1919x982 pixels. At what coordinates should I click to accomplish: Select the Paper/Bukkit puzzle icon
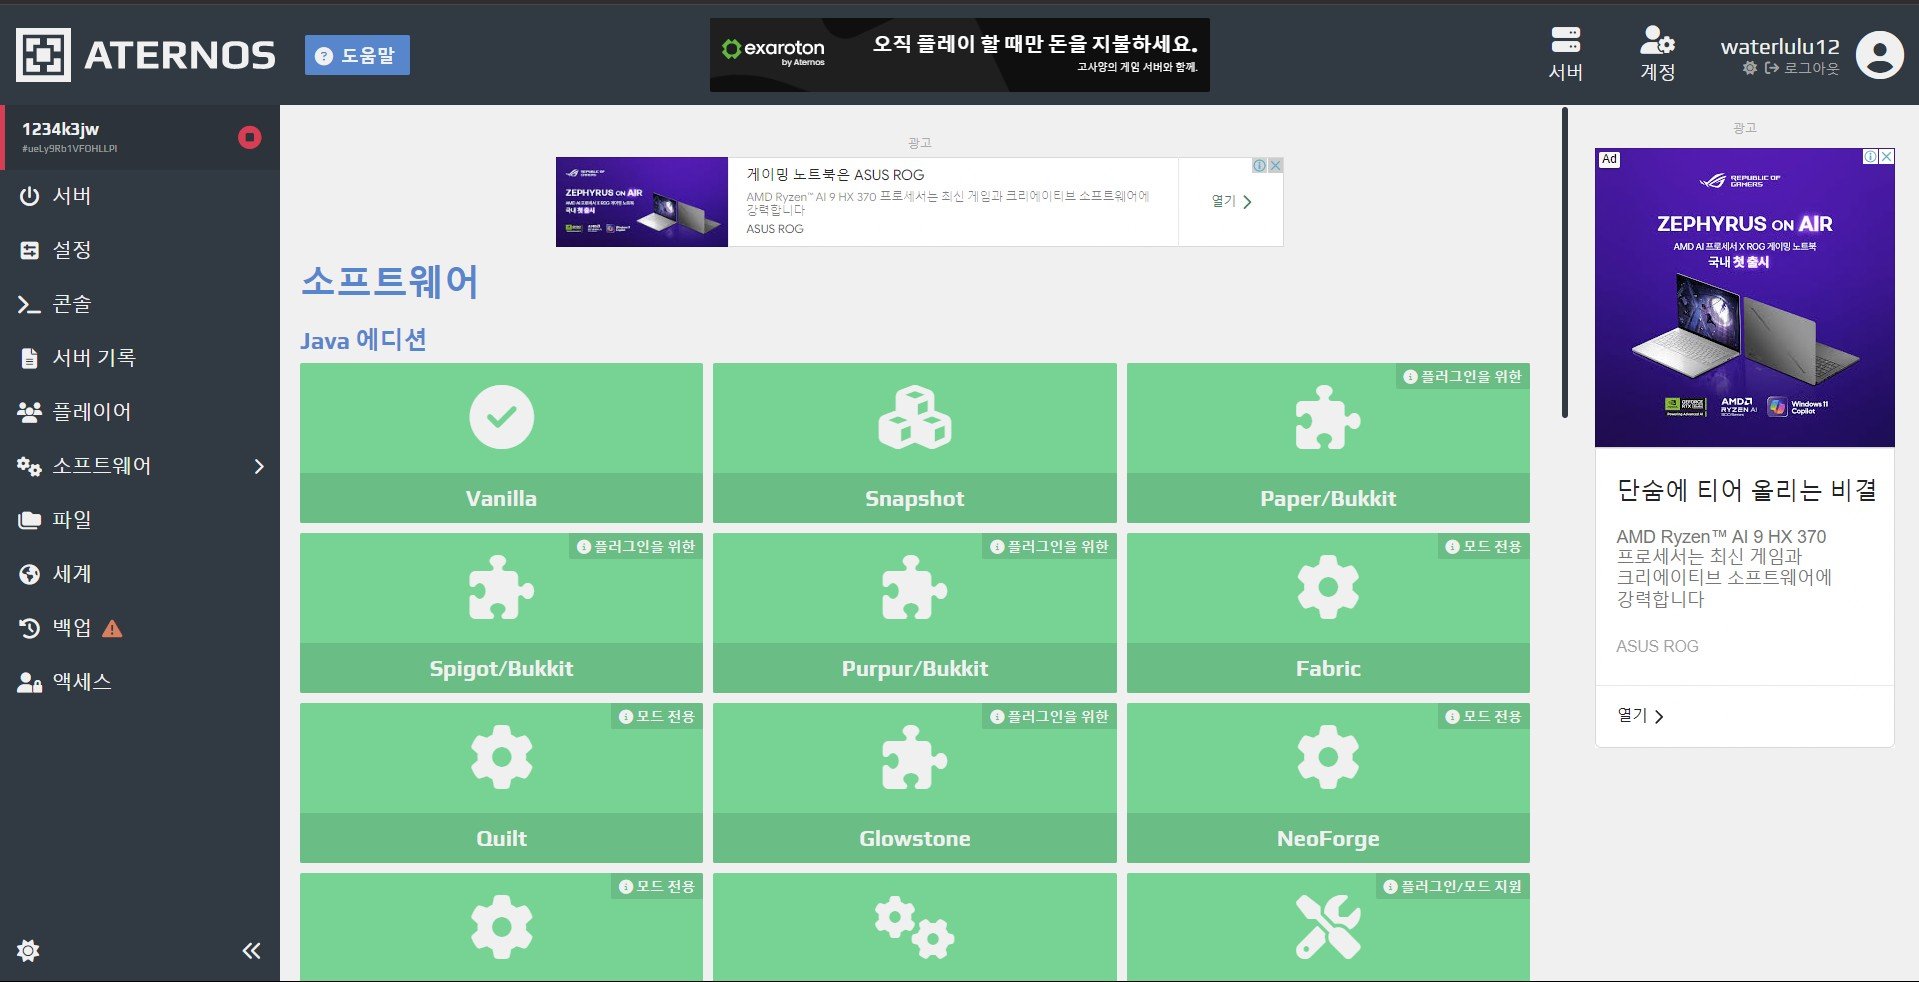pos(1328,417)
